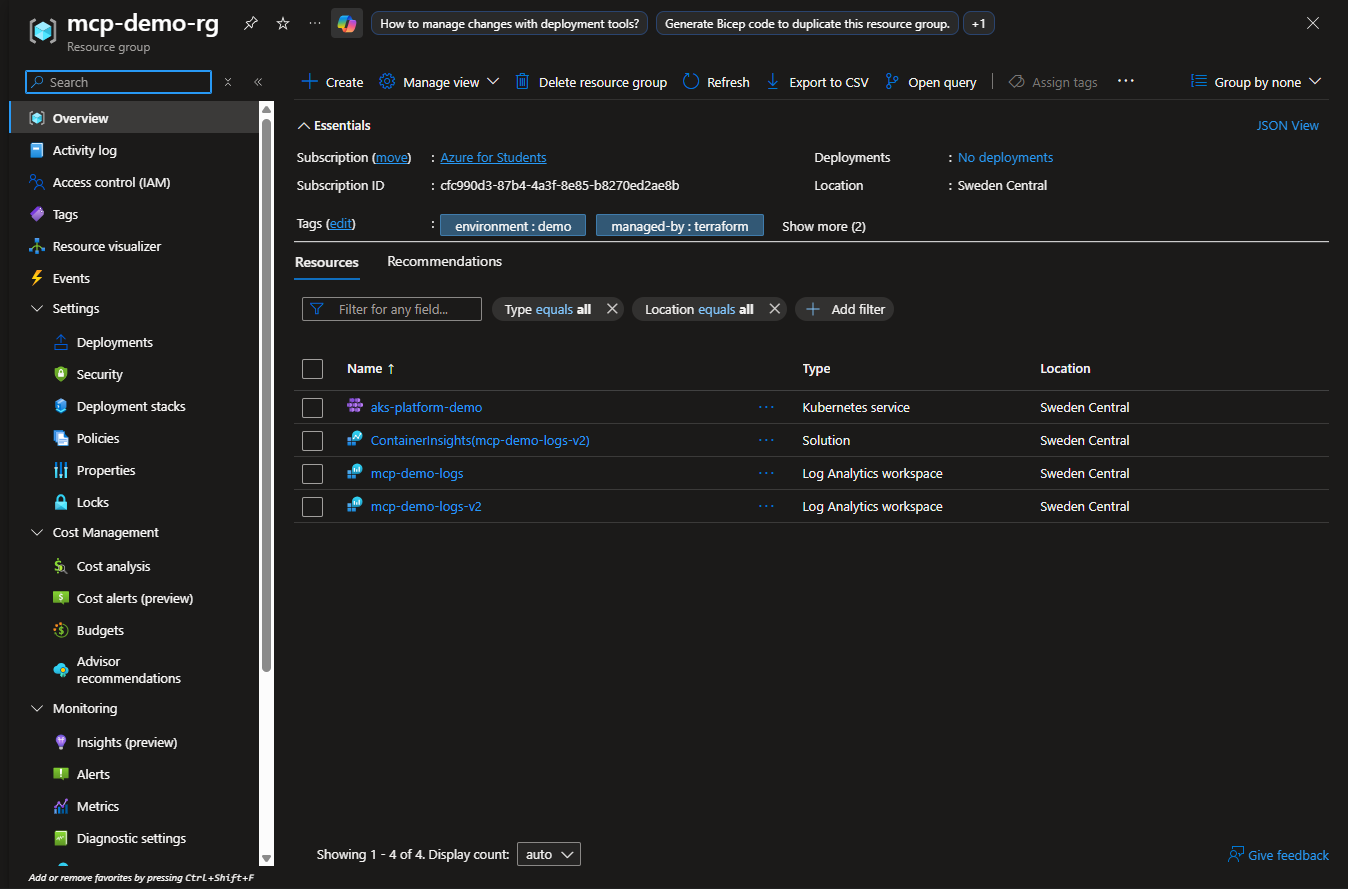The image size is (1348, 889).
Task: Remove the Type equals all filter
Action: (x=612, y=309)
